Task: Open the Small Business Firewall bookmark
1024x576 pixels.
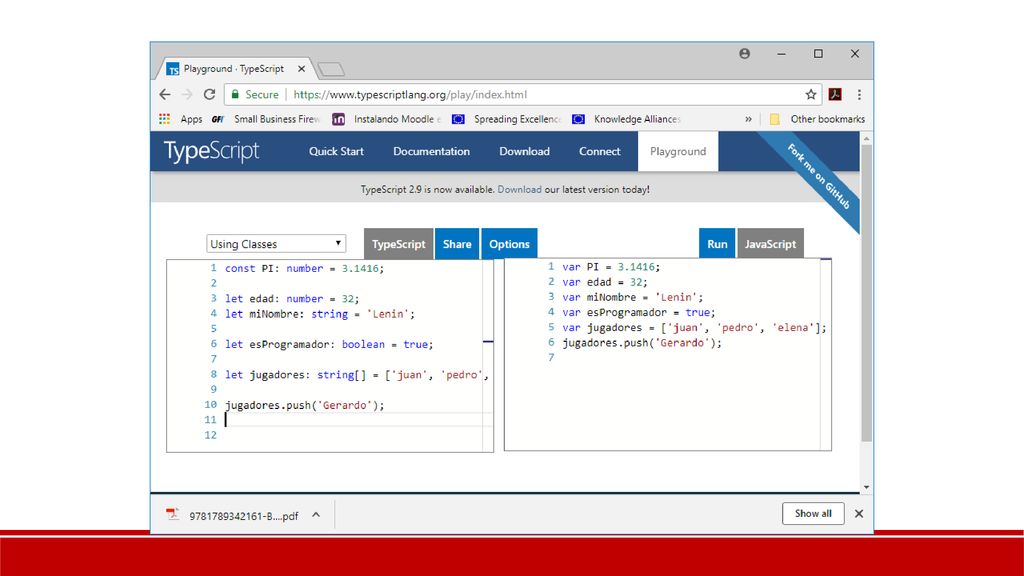Action: tap(266, 119)
